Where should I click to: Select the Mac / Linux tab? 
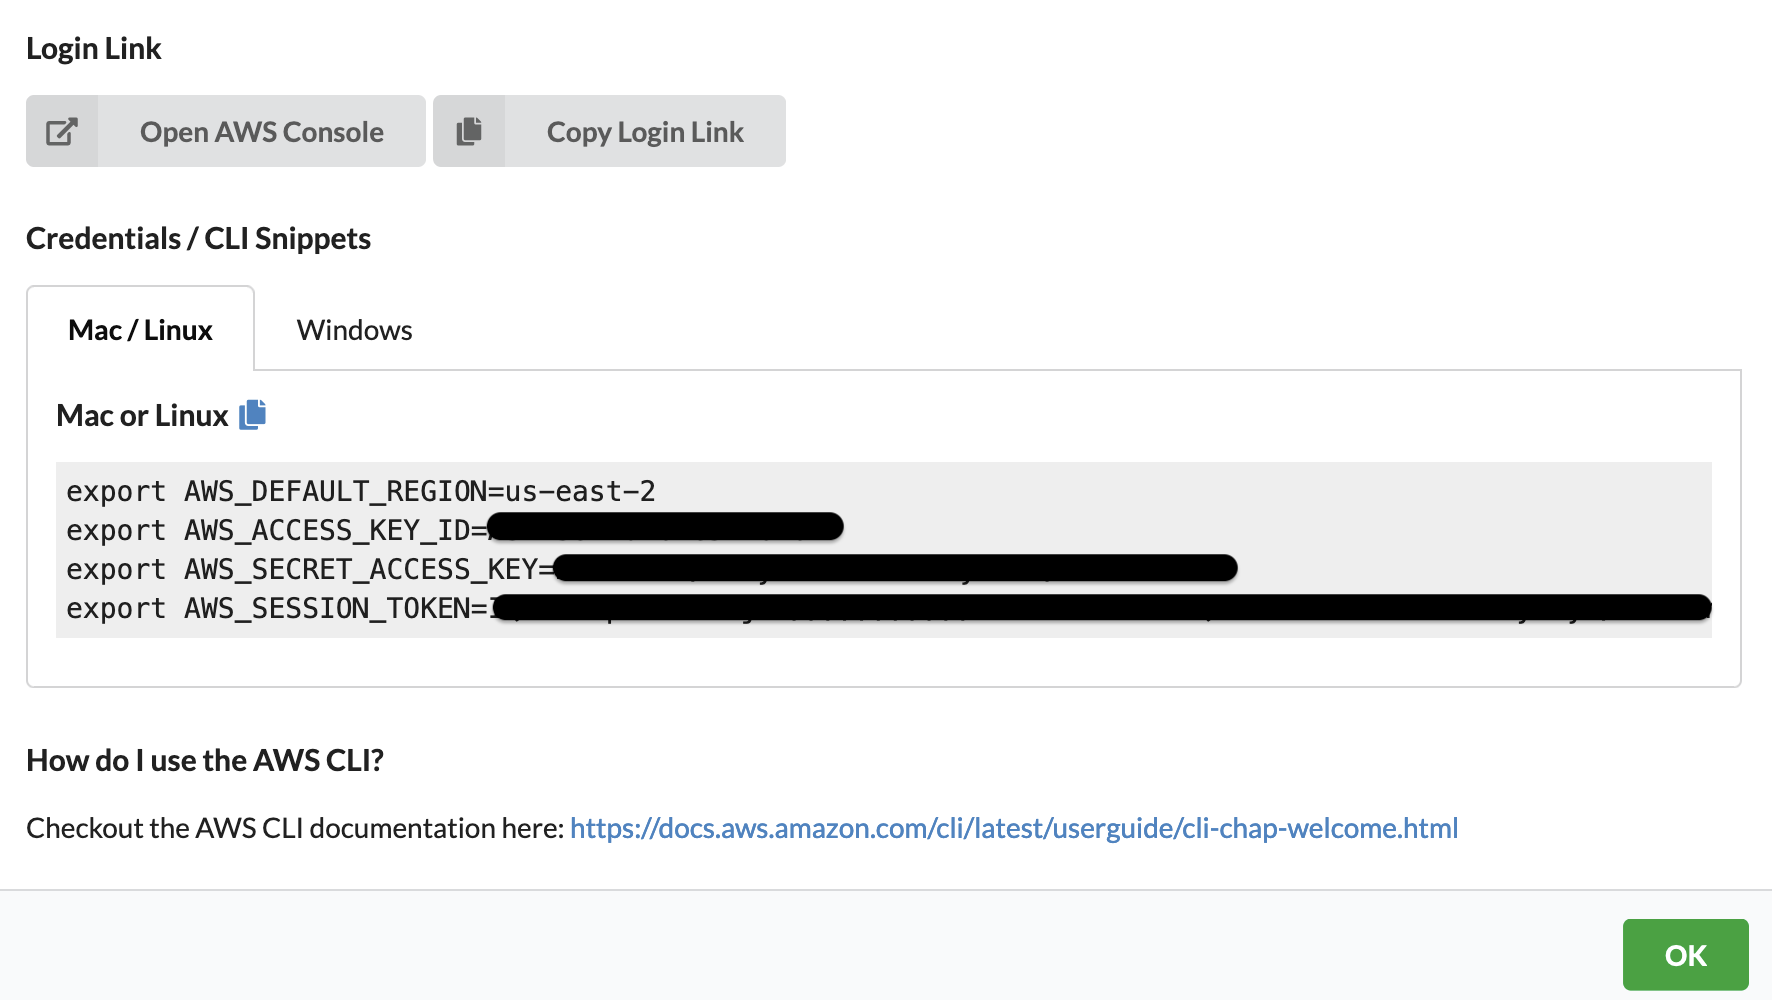point(140,330)
